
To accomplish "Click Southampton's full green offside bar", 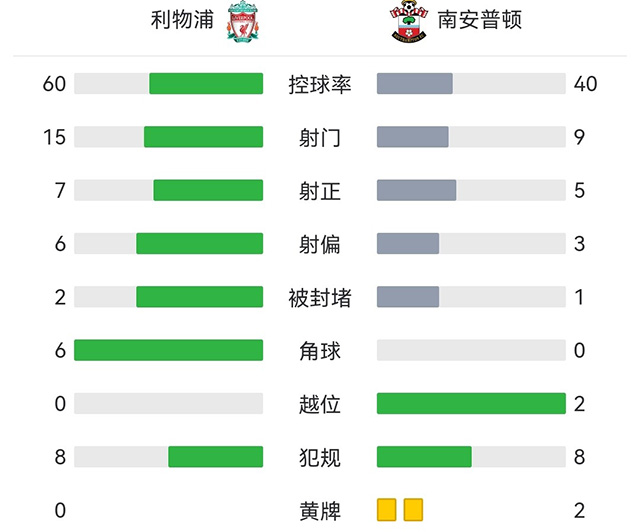I will tap(471, 403).
